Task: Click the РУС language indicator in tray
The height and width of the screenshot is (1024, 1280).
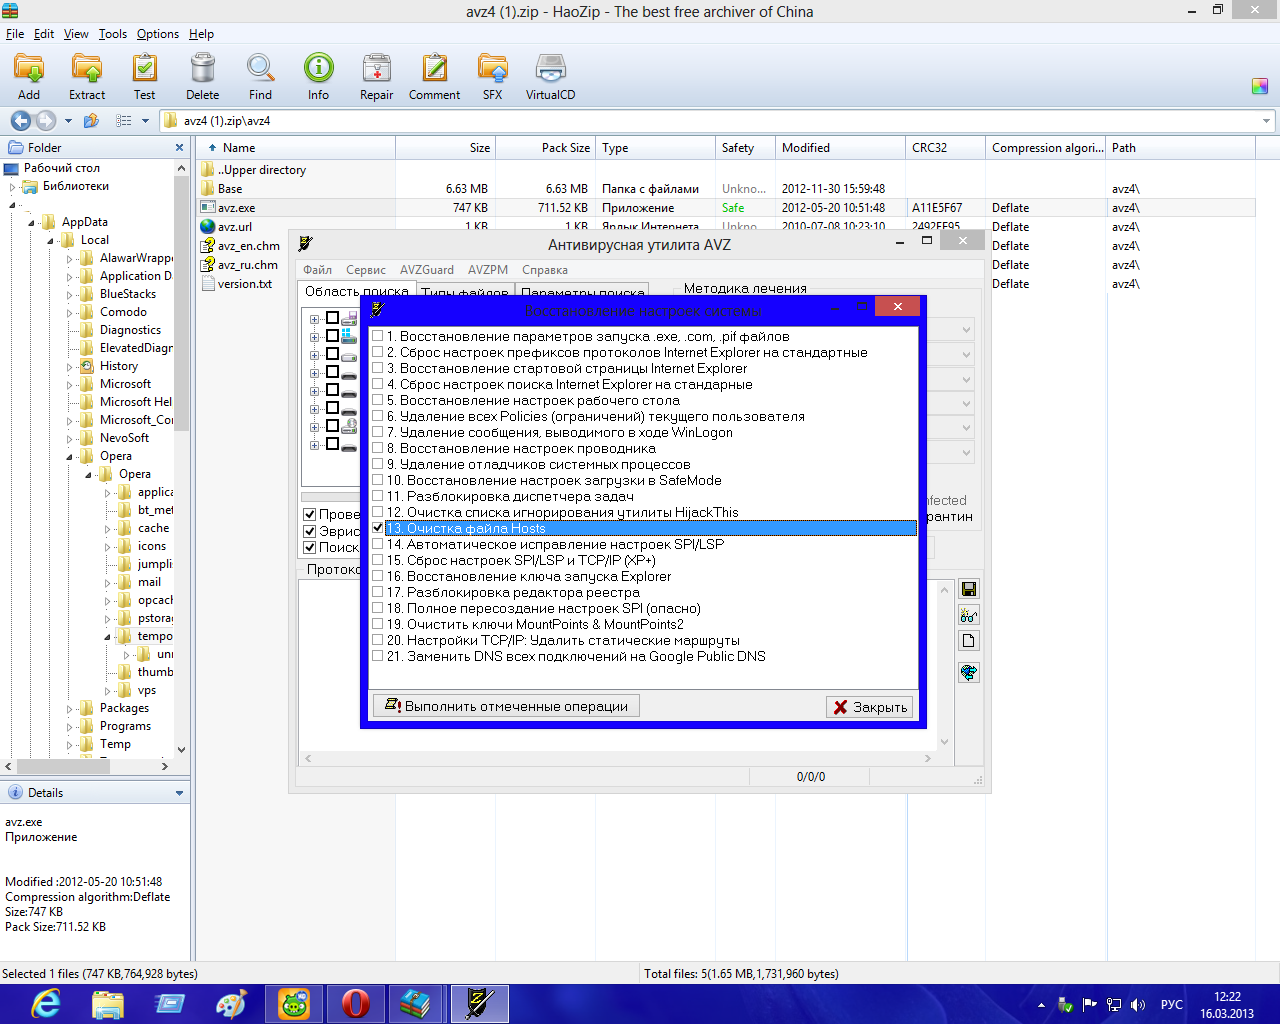Action: click(1172, 1004)
